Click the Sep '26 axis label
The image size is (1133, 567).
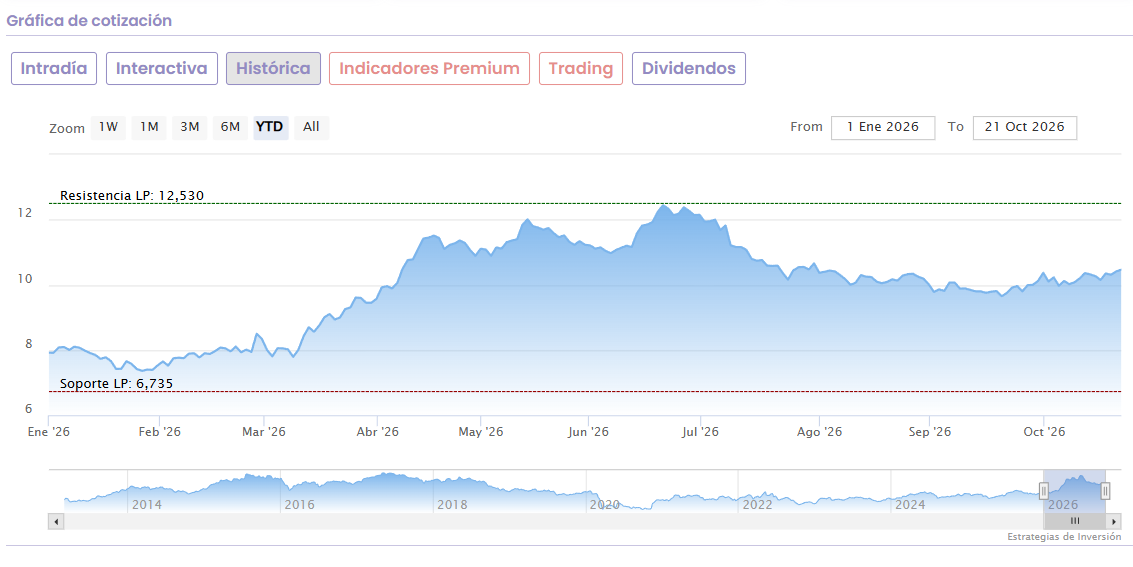[x=930, y=432]
